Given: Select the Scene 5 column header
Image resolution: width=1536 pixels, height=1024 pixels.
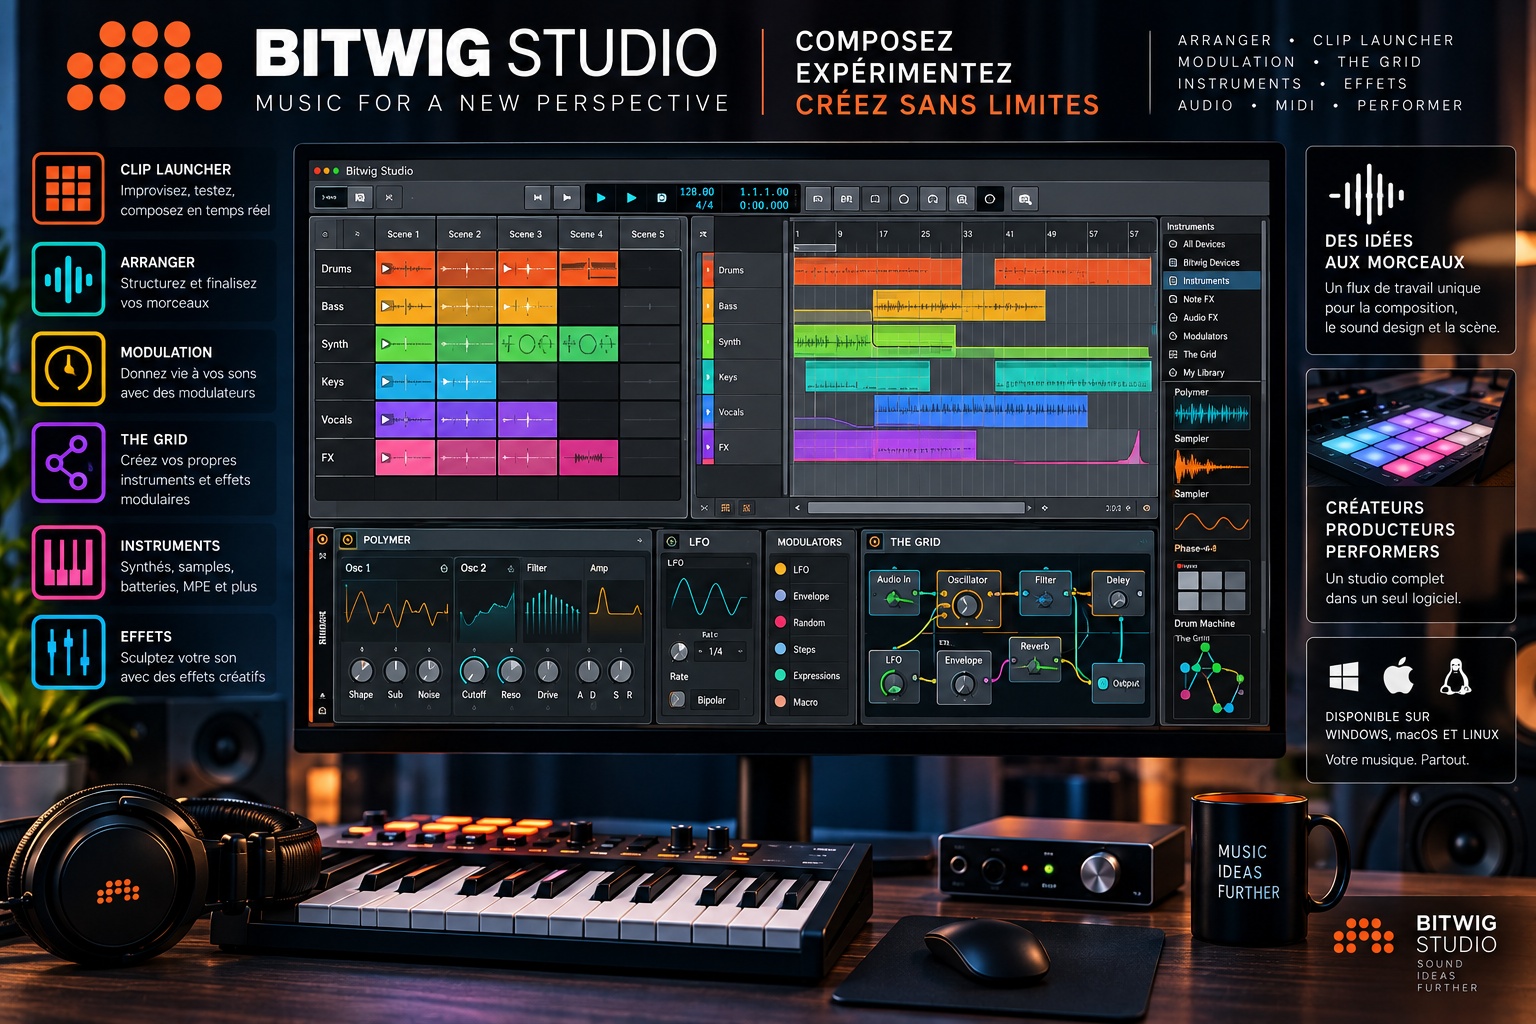Looking at the screenshot, I should (x=648, y=234).
